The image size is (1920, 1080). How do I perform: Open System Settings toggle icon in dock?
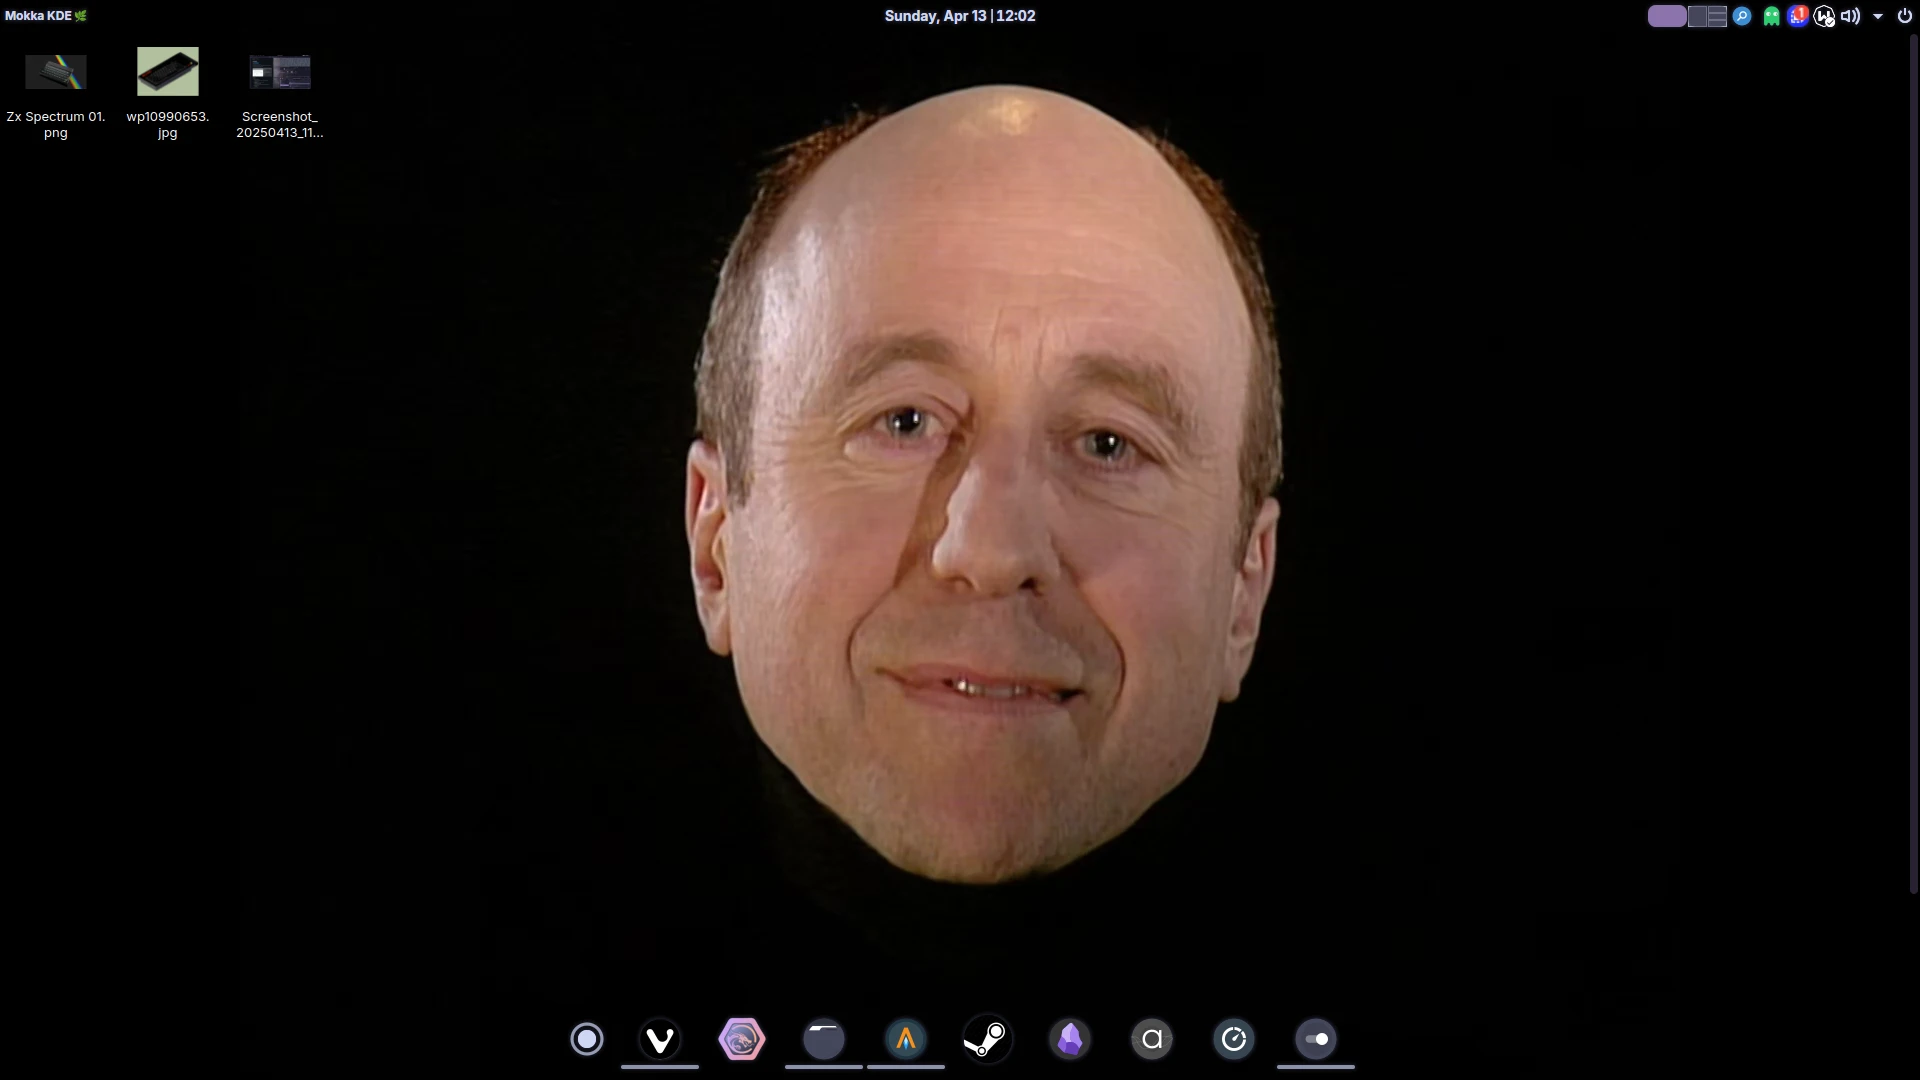point(1316,1039)
